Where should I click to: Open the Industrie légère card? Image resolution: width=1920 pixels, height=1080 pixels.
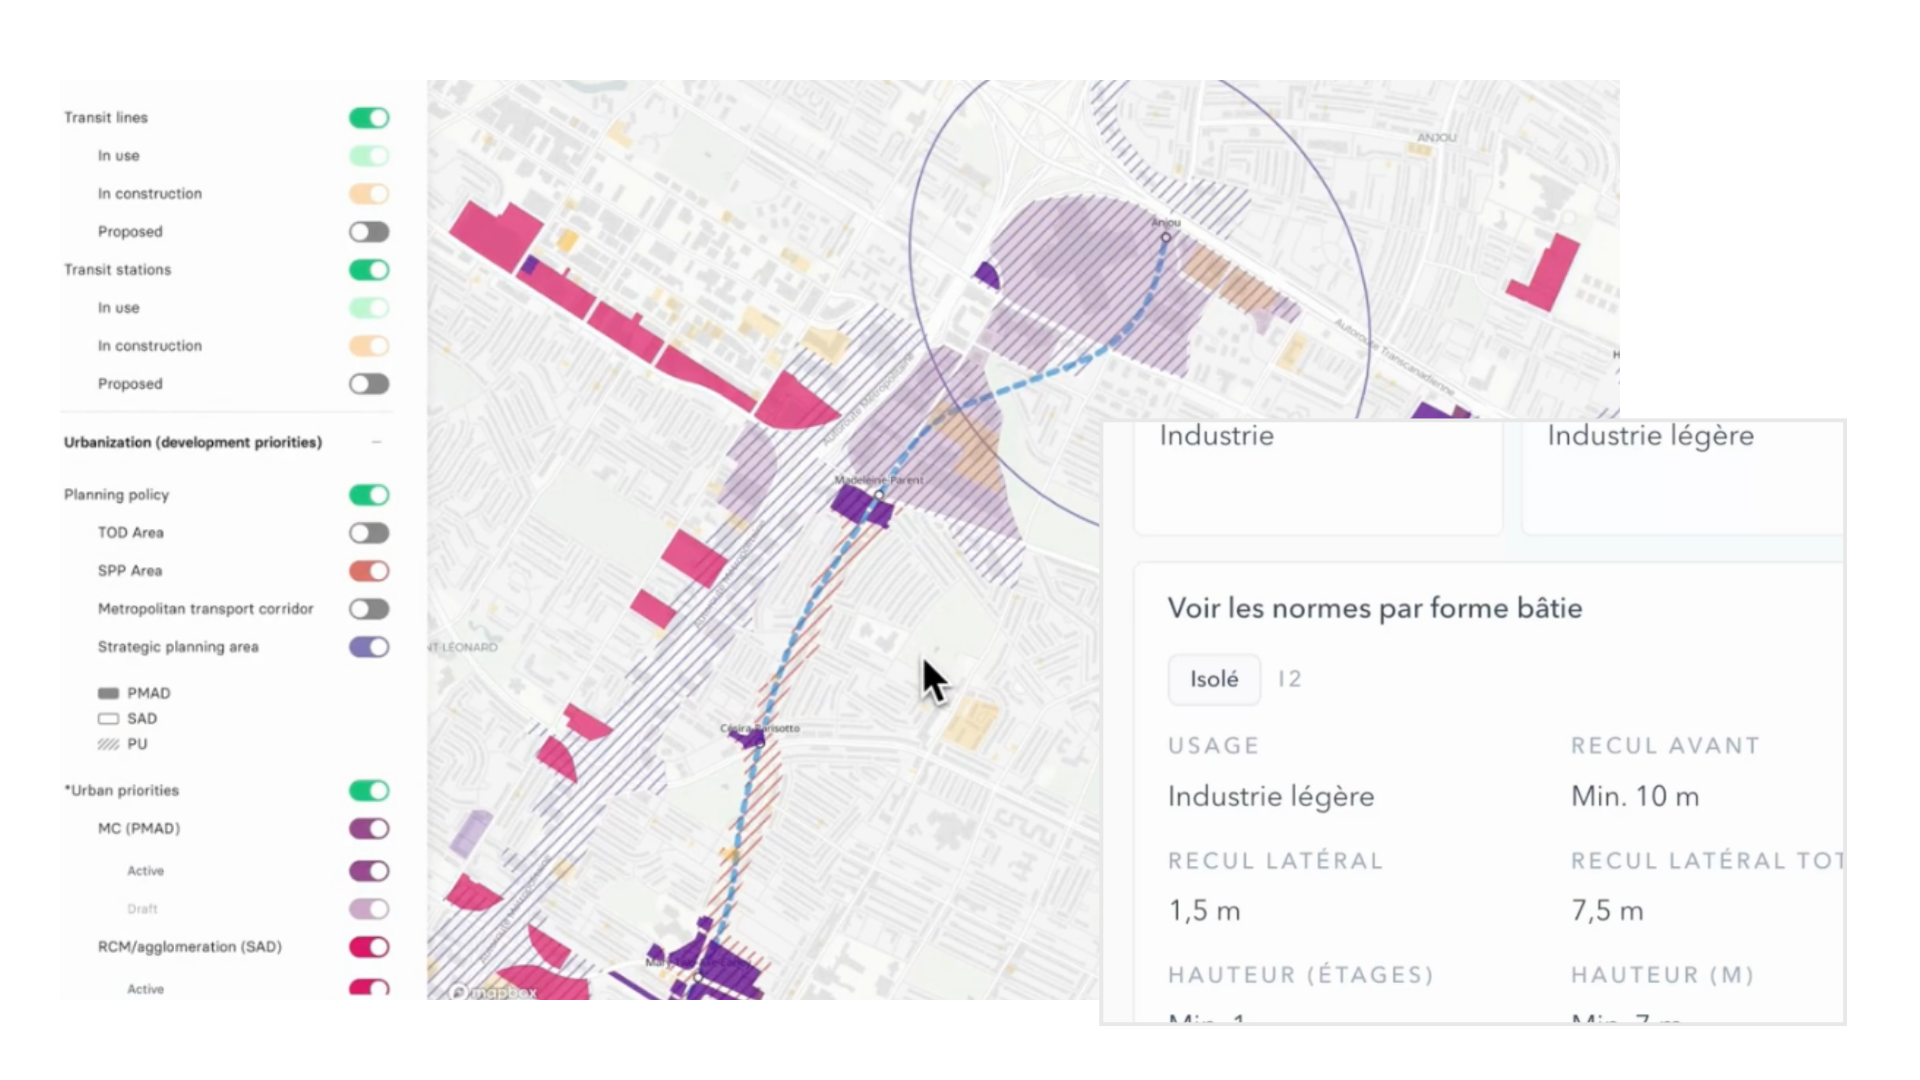click(x=1683, y=478)
